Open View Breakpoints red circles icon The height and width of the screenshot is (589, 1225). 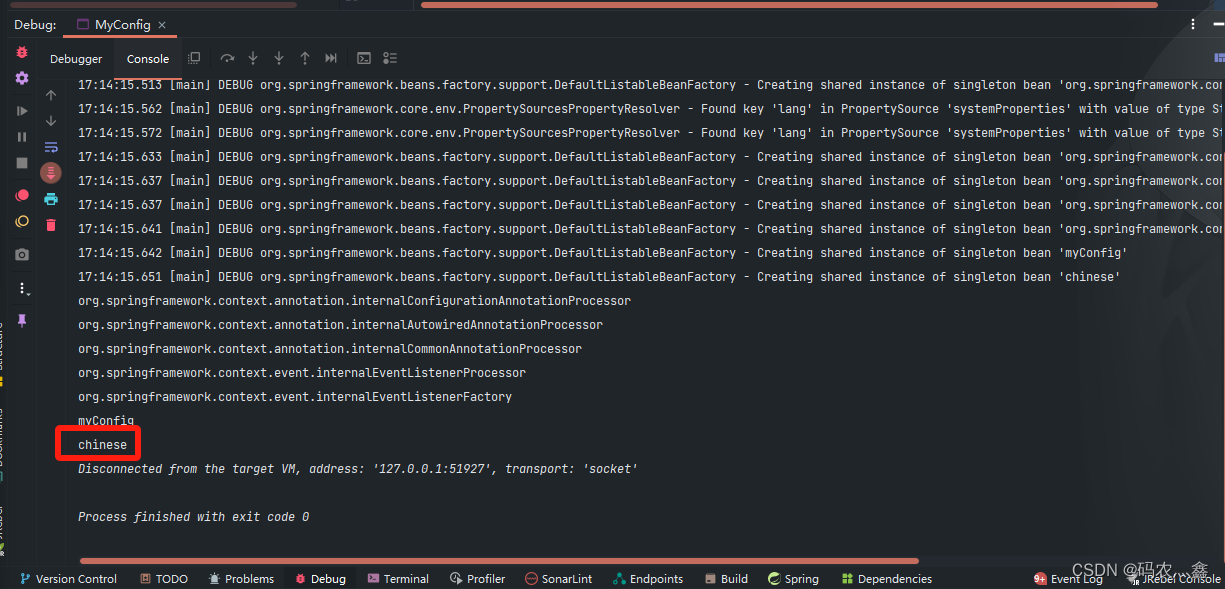(x=22, y=195)
